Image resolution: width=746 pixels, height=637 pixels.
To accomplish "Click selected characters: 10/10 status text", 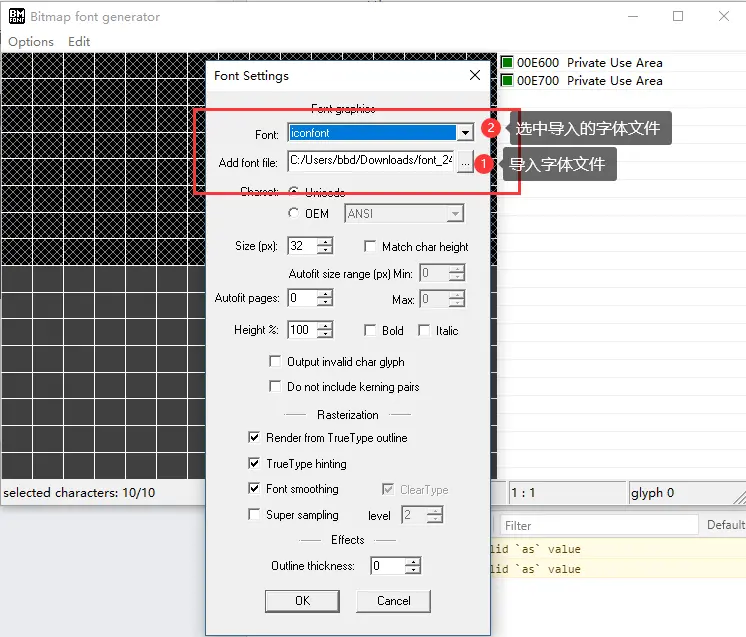I will [79, 493].
